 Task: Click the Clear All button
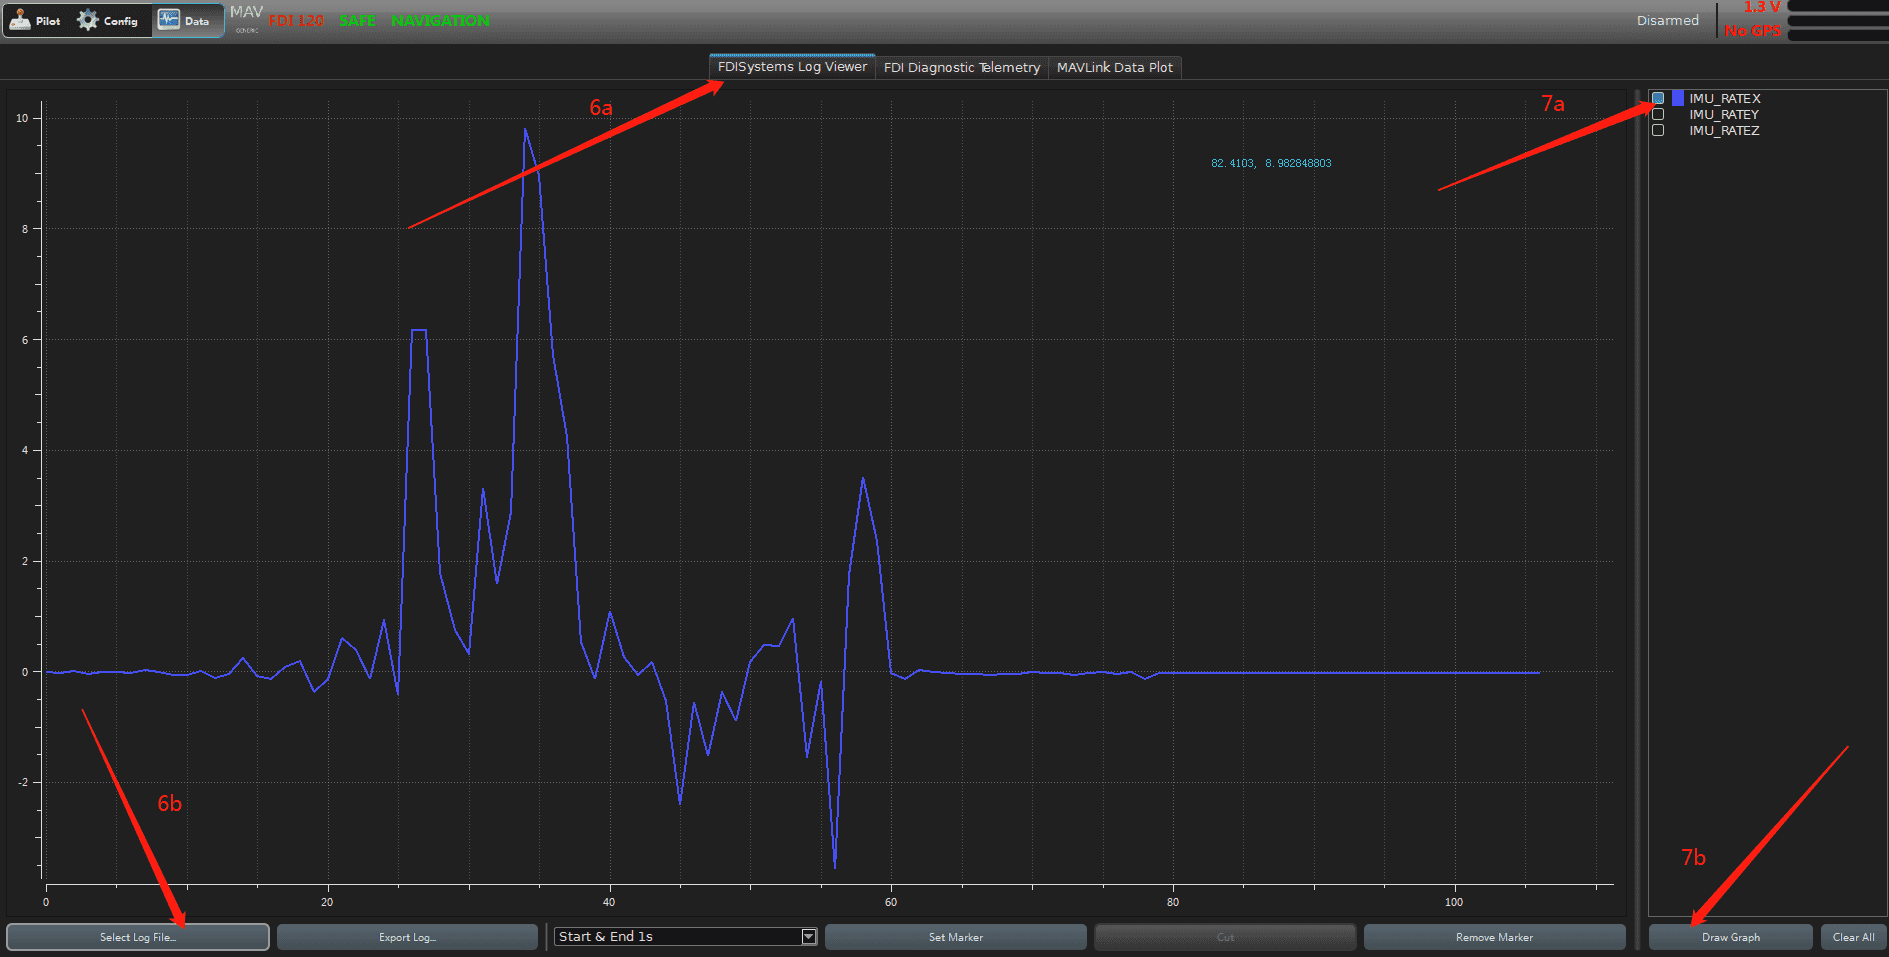(x=1853, y=937)
